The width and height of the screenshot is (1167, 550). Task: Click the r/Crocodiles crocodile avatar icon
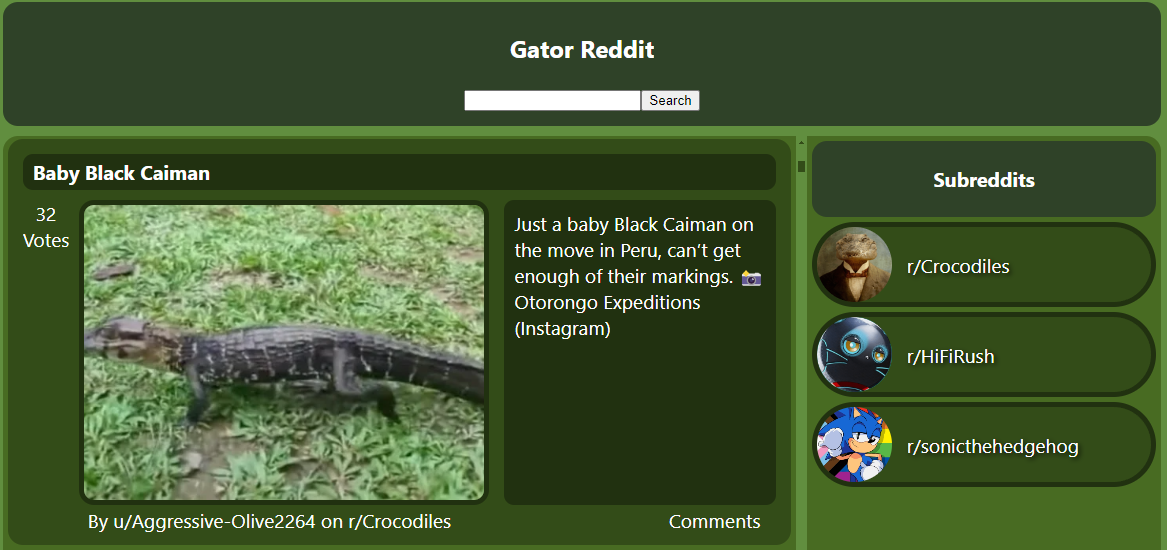[x=854, y=264]
